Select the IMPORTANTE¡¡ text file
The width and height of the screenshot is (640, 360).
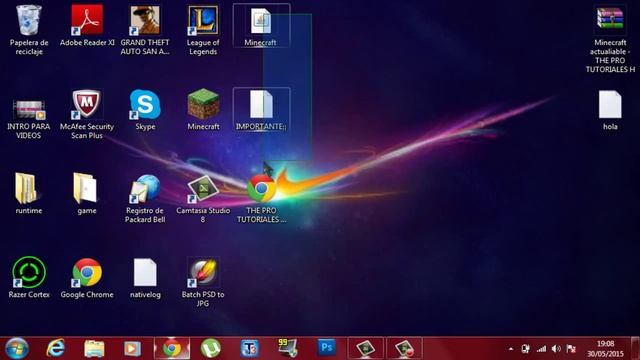pos(261,104)
